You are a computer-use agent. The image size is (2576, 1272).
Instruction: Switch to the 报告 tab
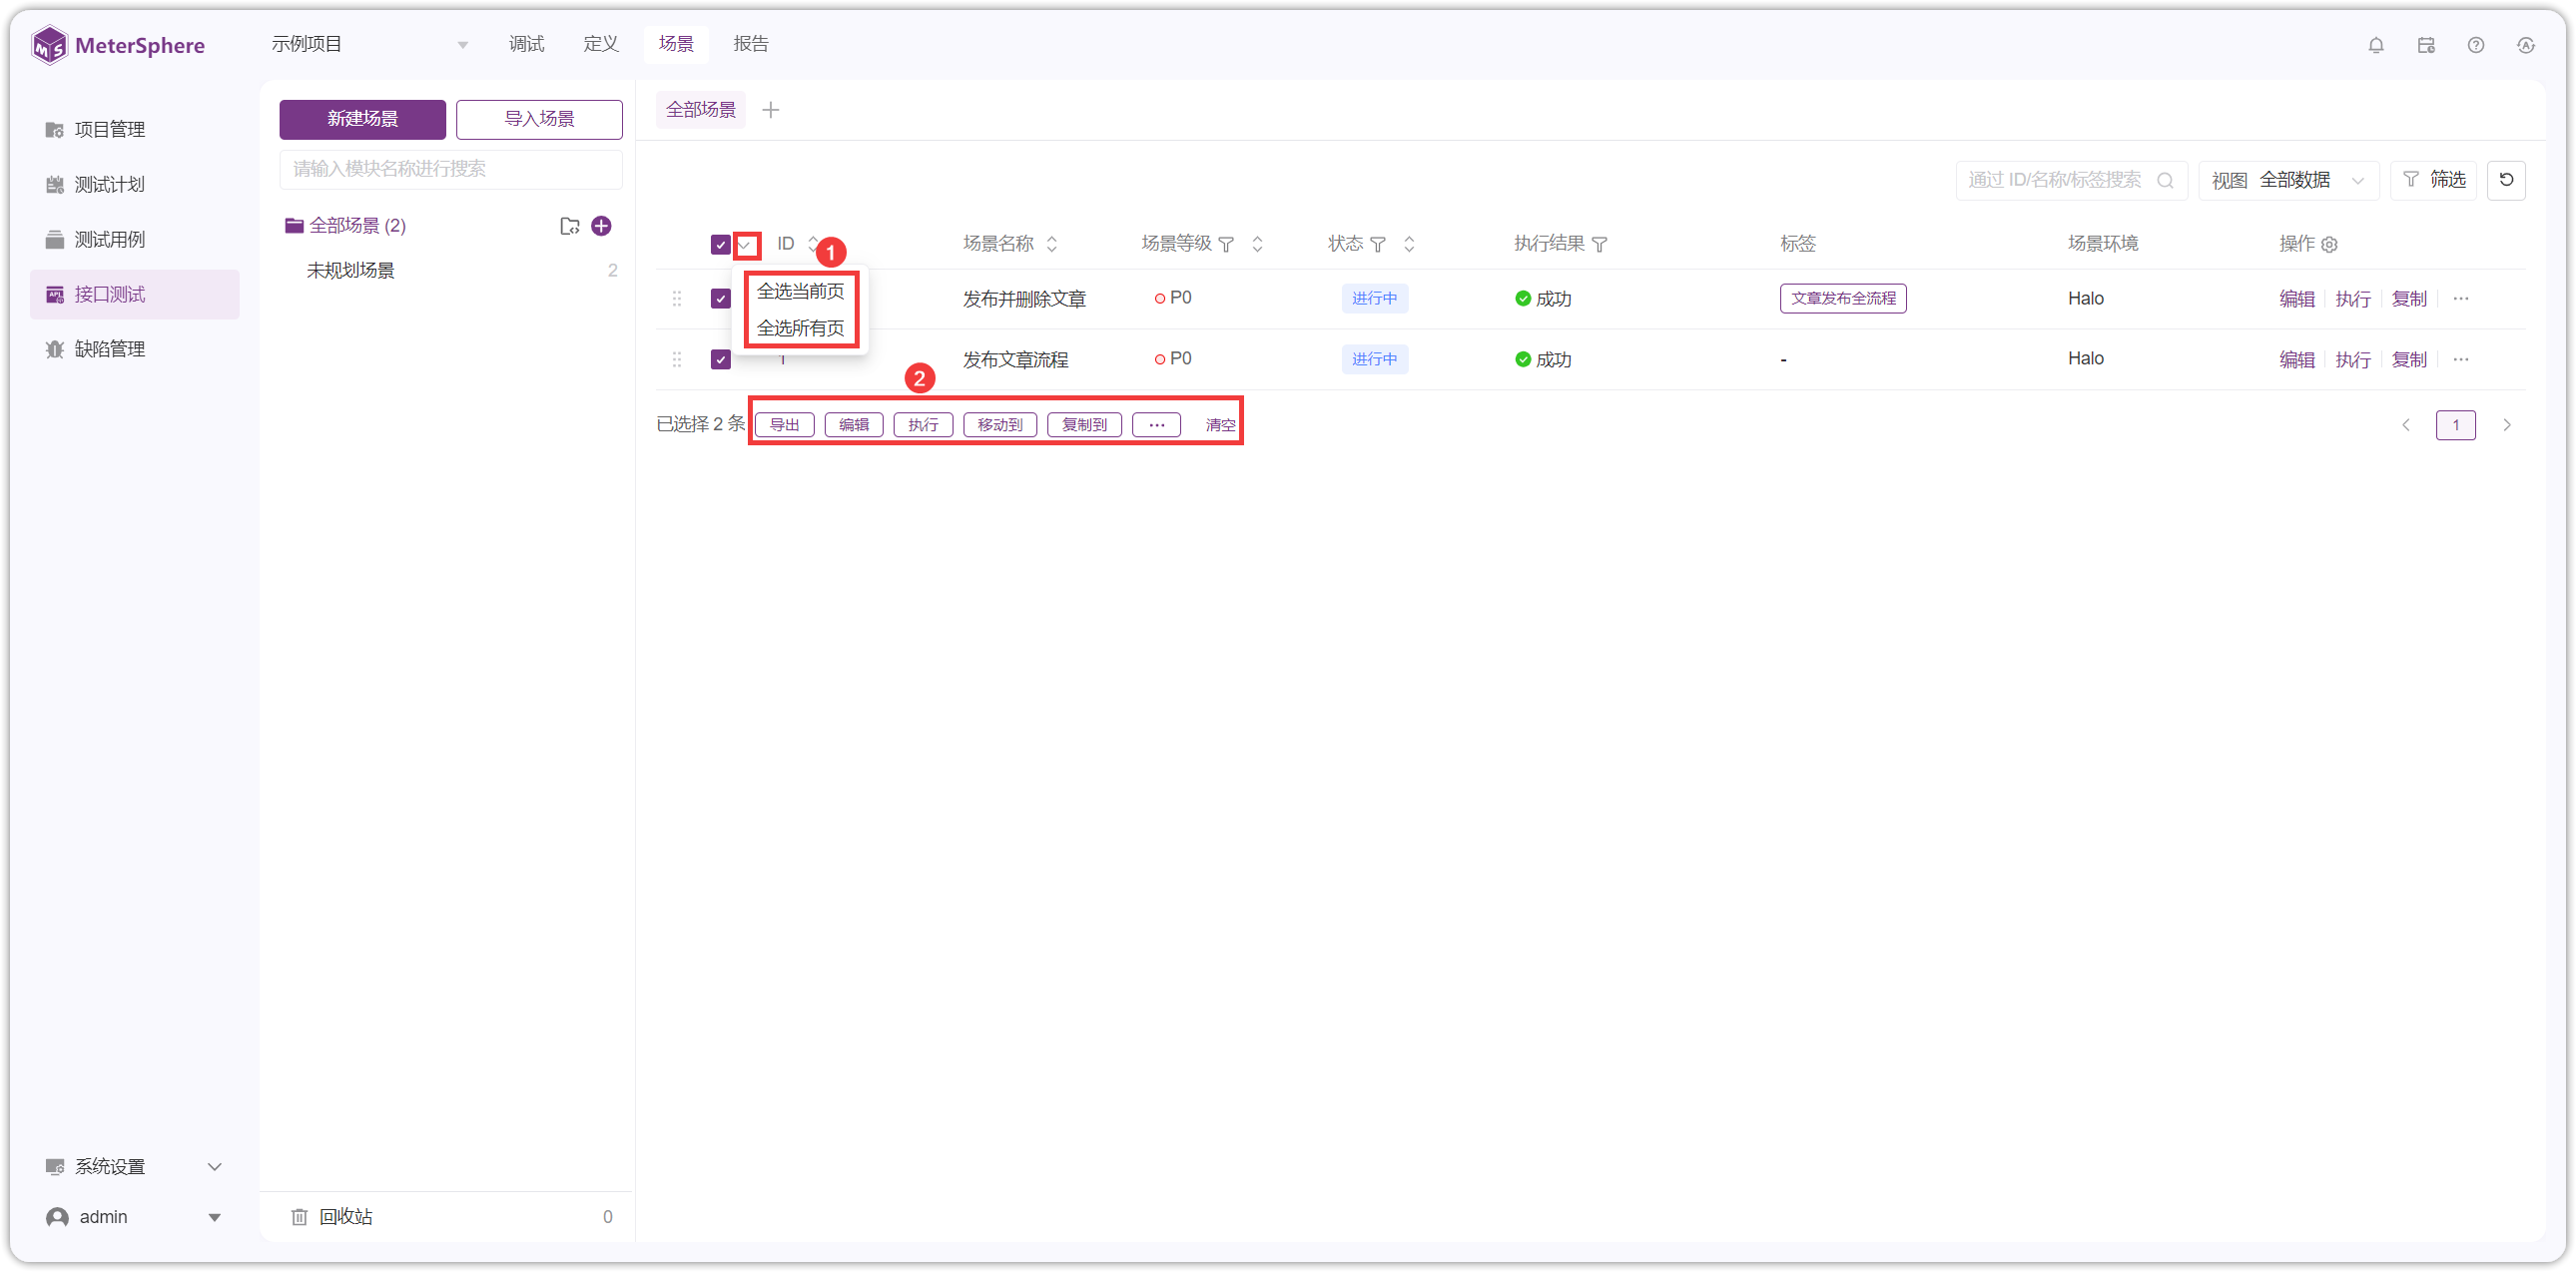tap(751, 44)
